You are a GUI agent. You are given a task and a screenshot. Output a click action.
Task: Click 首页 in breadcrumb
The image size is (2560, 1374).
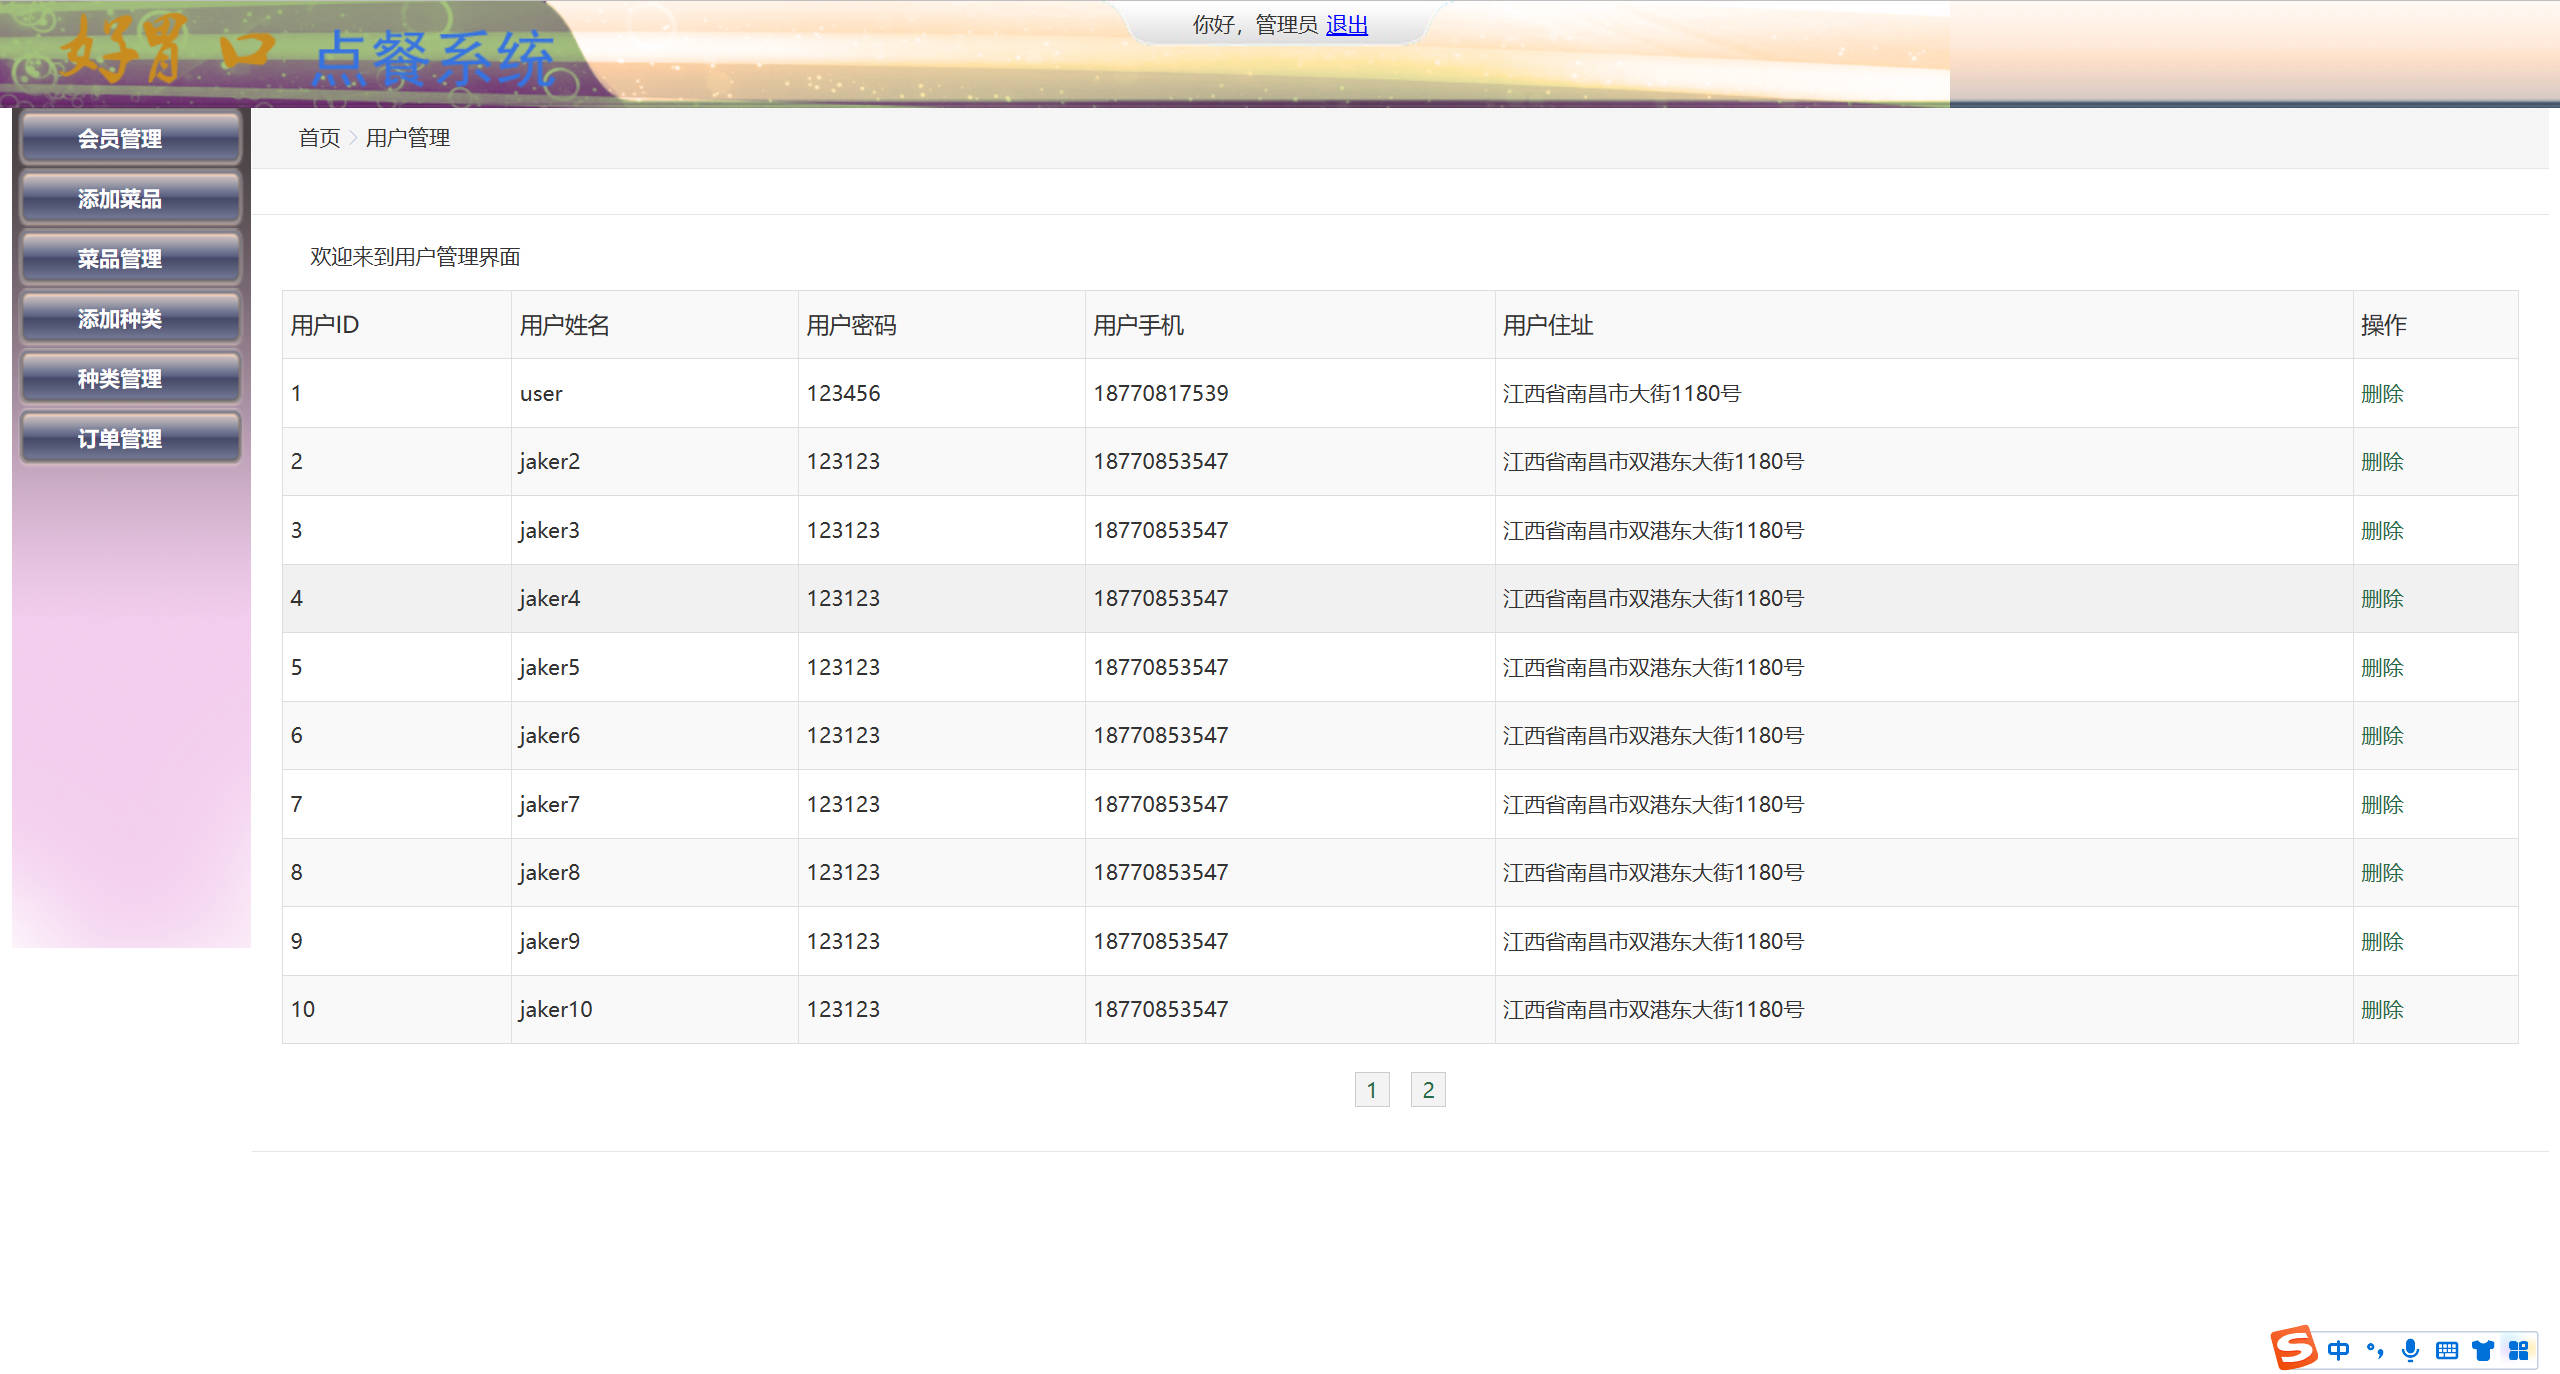(x=319, y=138)
